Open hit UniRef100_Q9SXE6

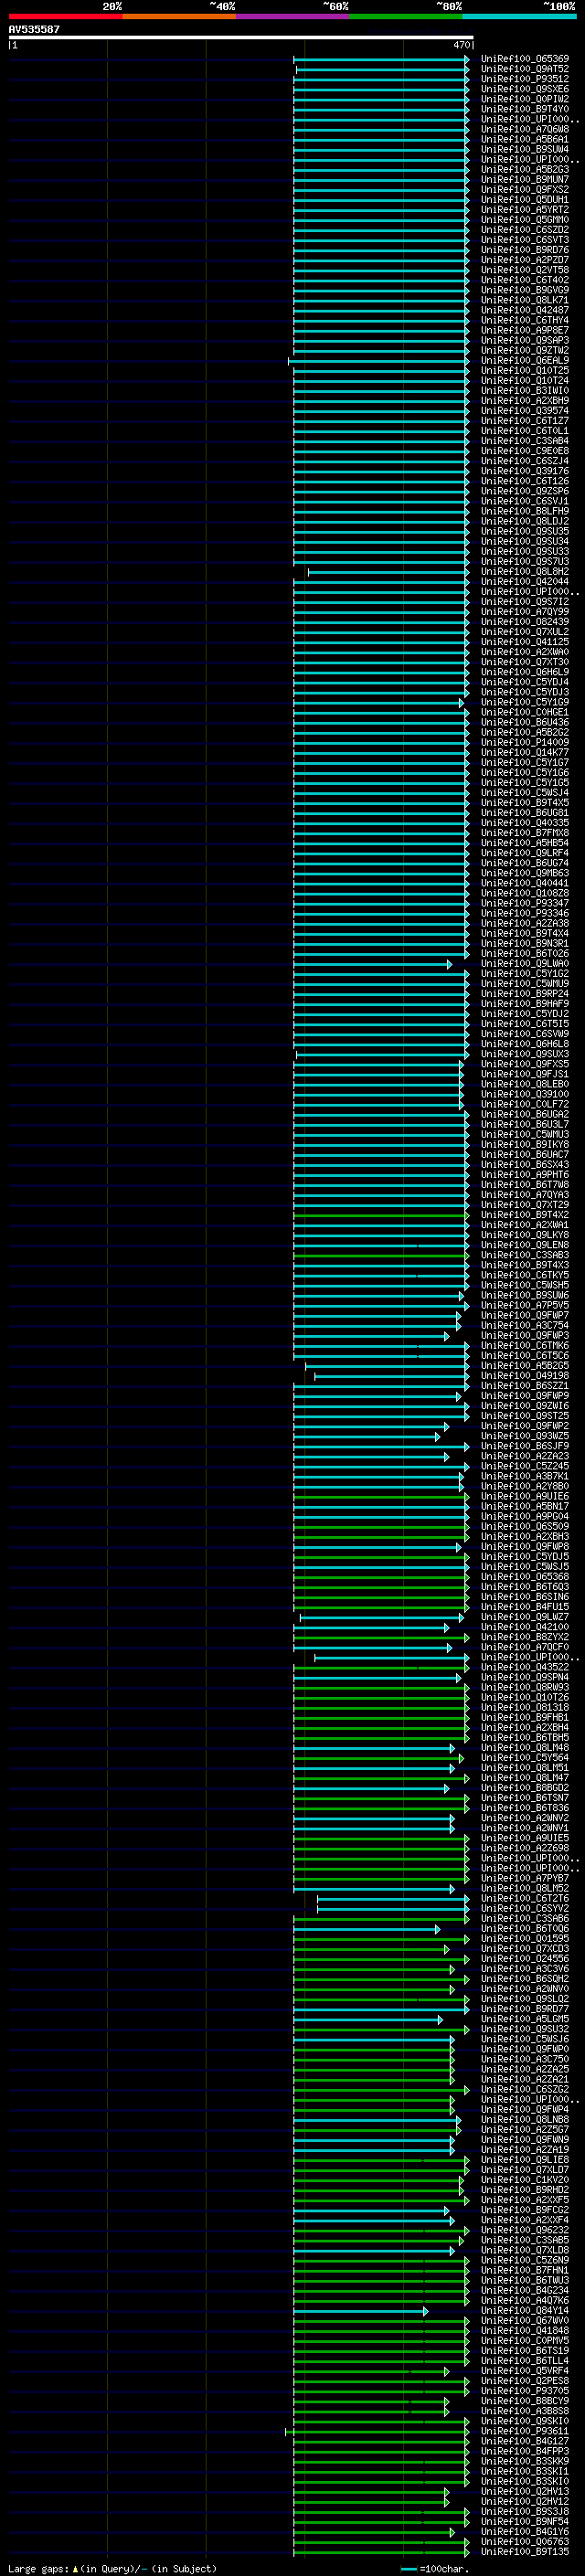point(525,89)
